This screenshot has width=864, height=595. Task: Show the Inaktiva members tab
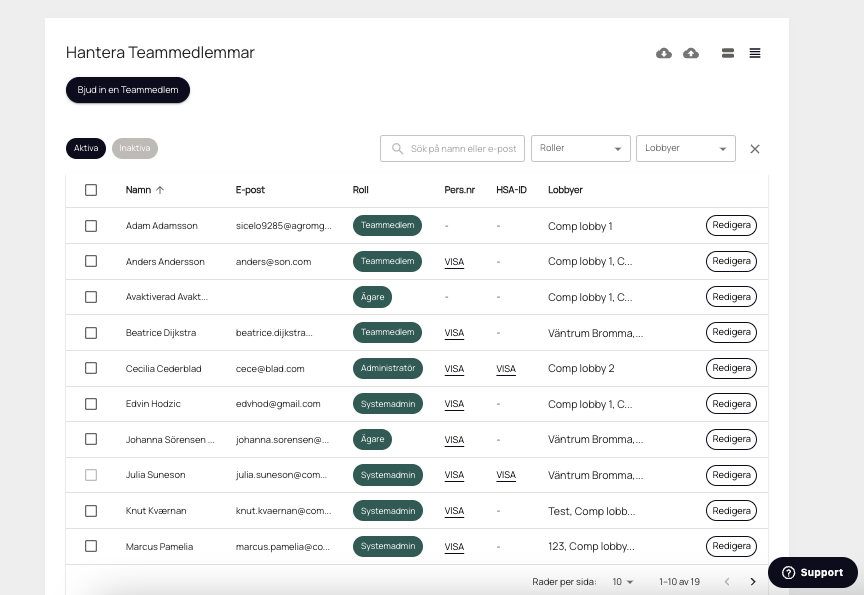coord(135,148)
